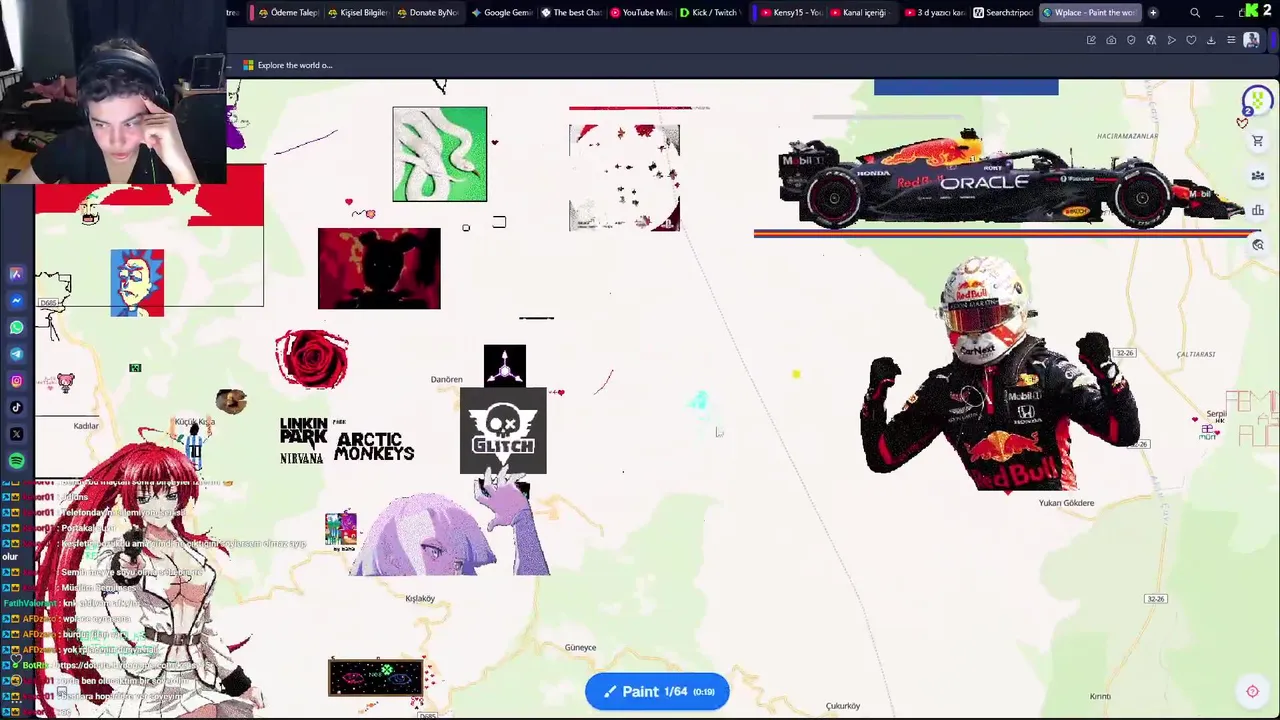Open the easy setup menu icon
This screenshot has height=720, width=1280.
(1231, 40)
